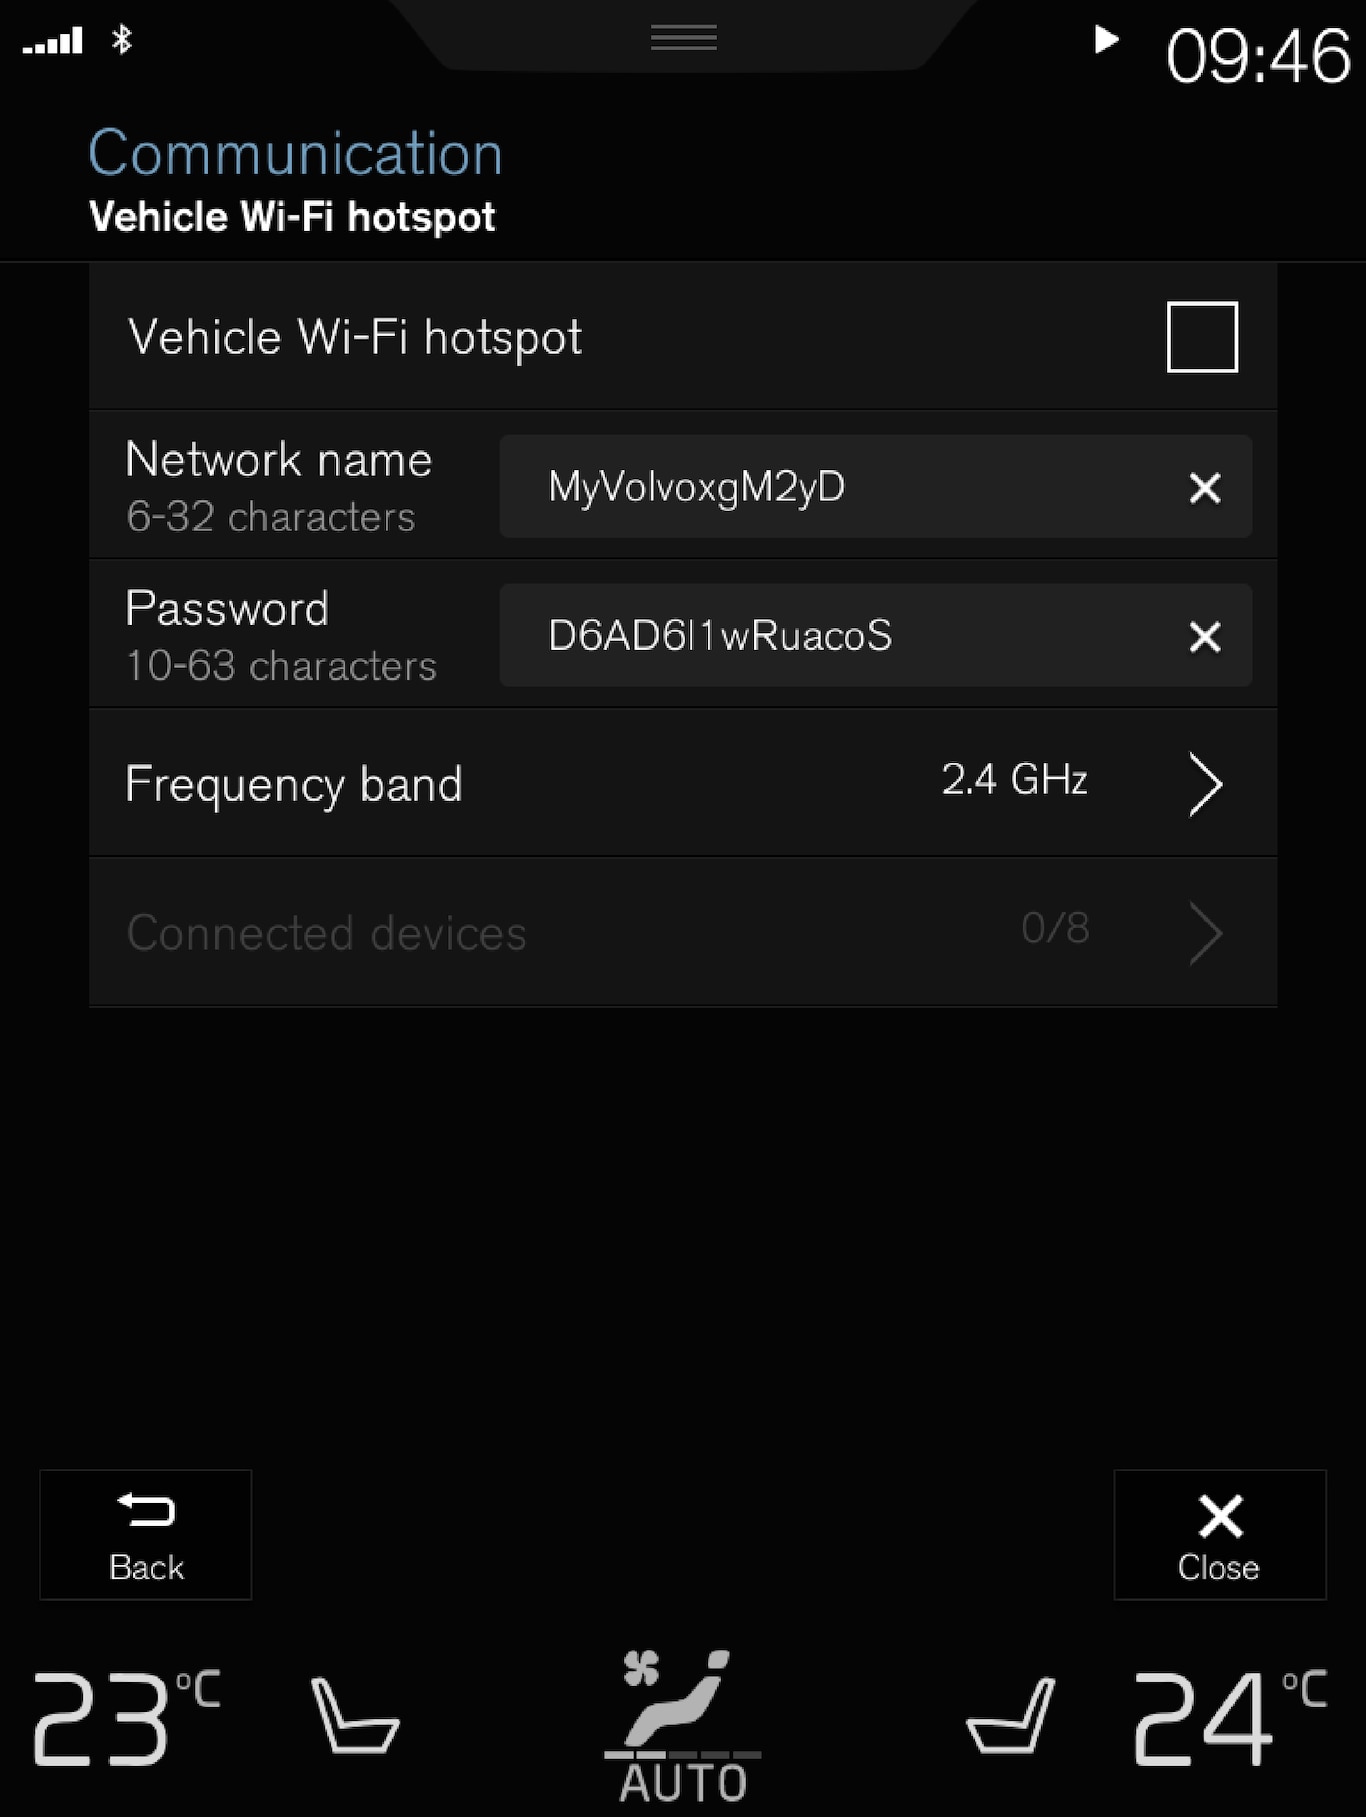Tap the media play status icon

1105,40
